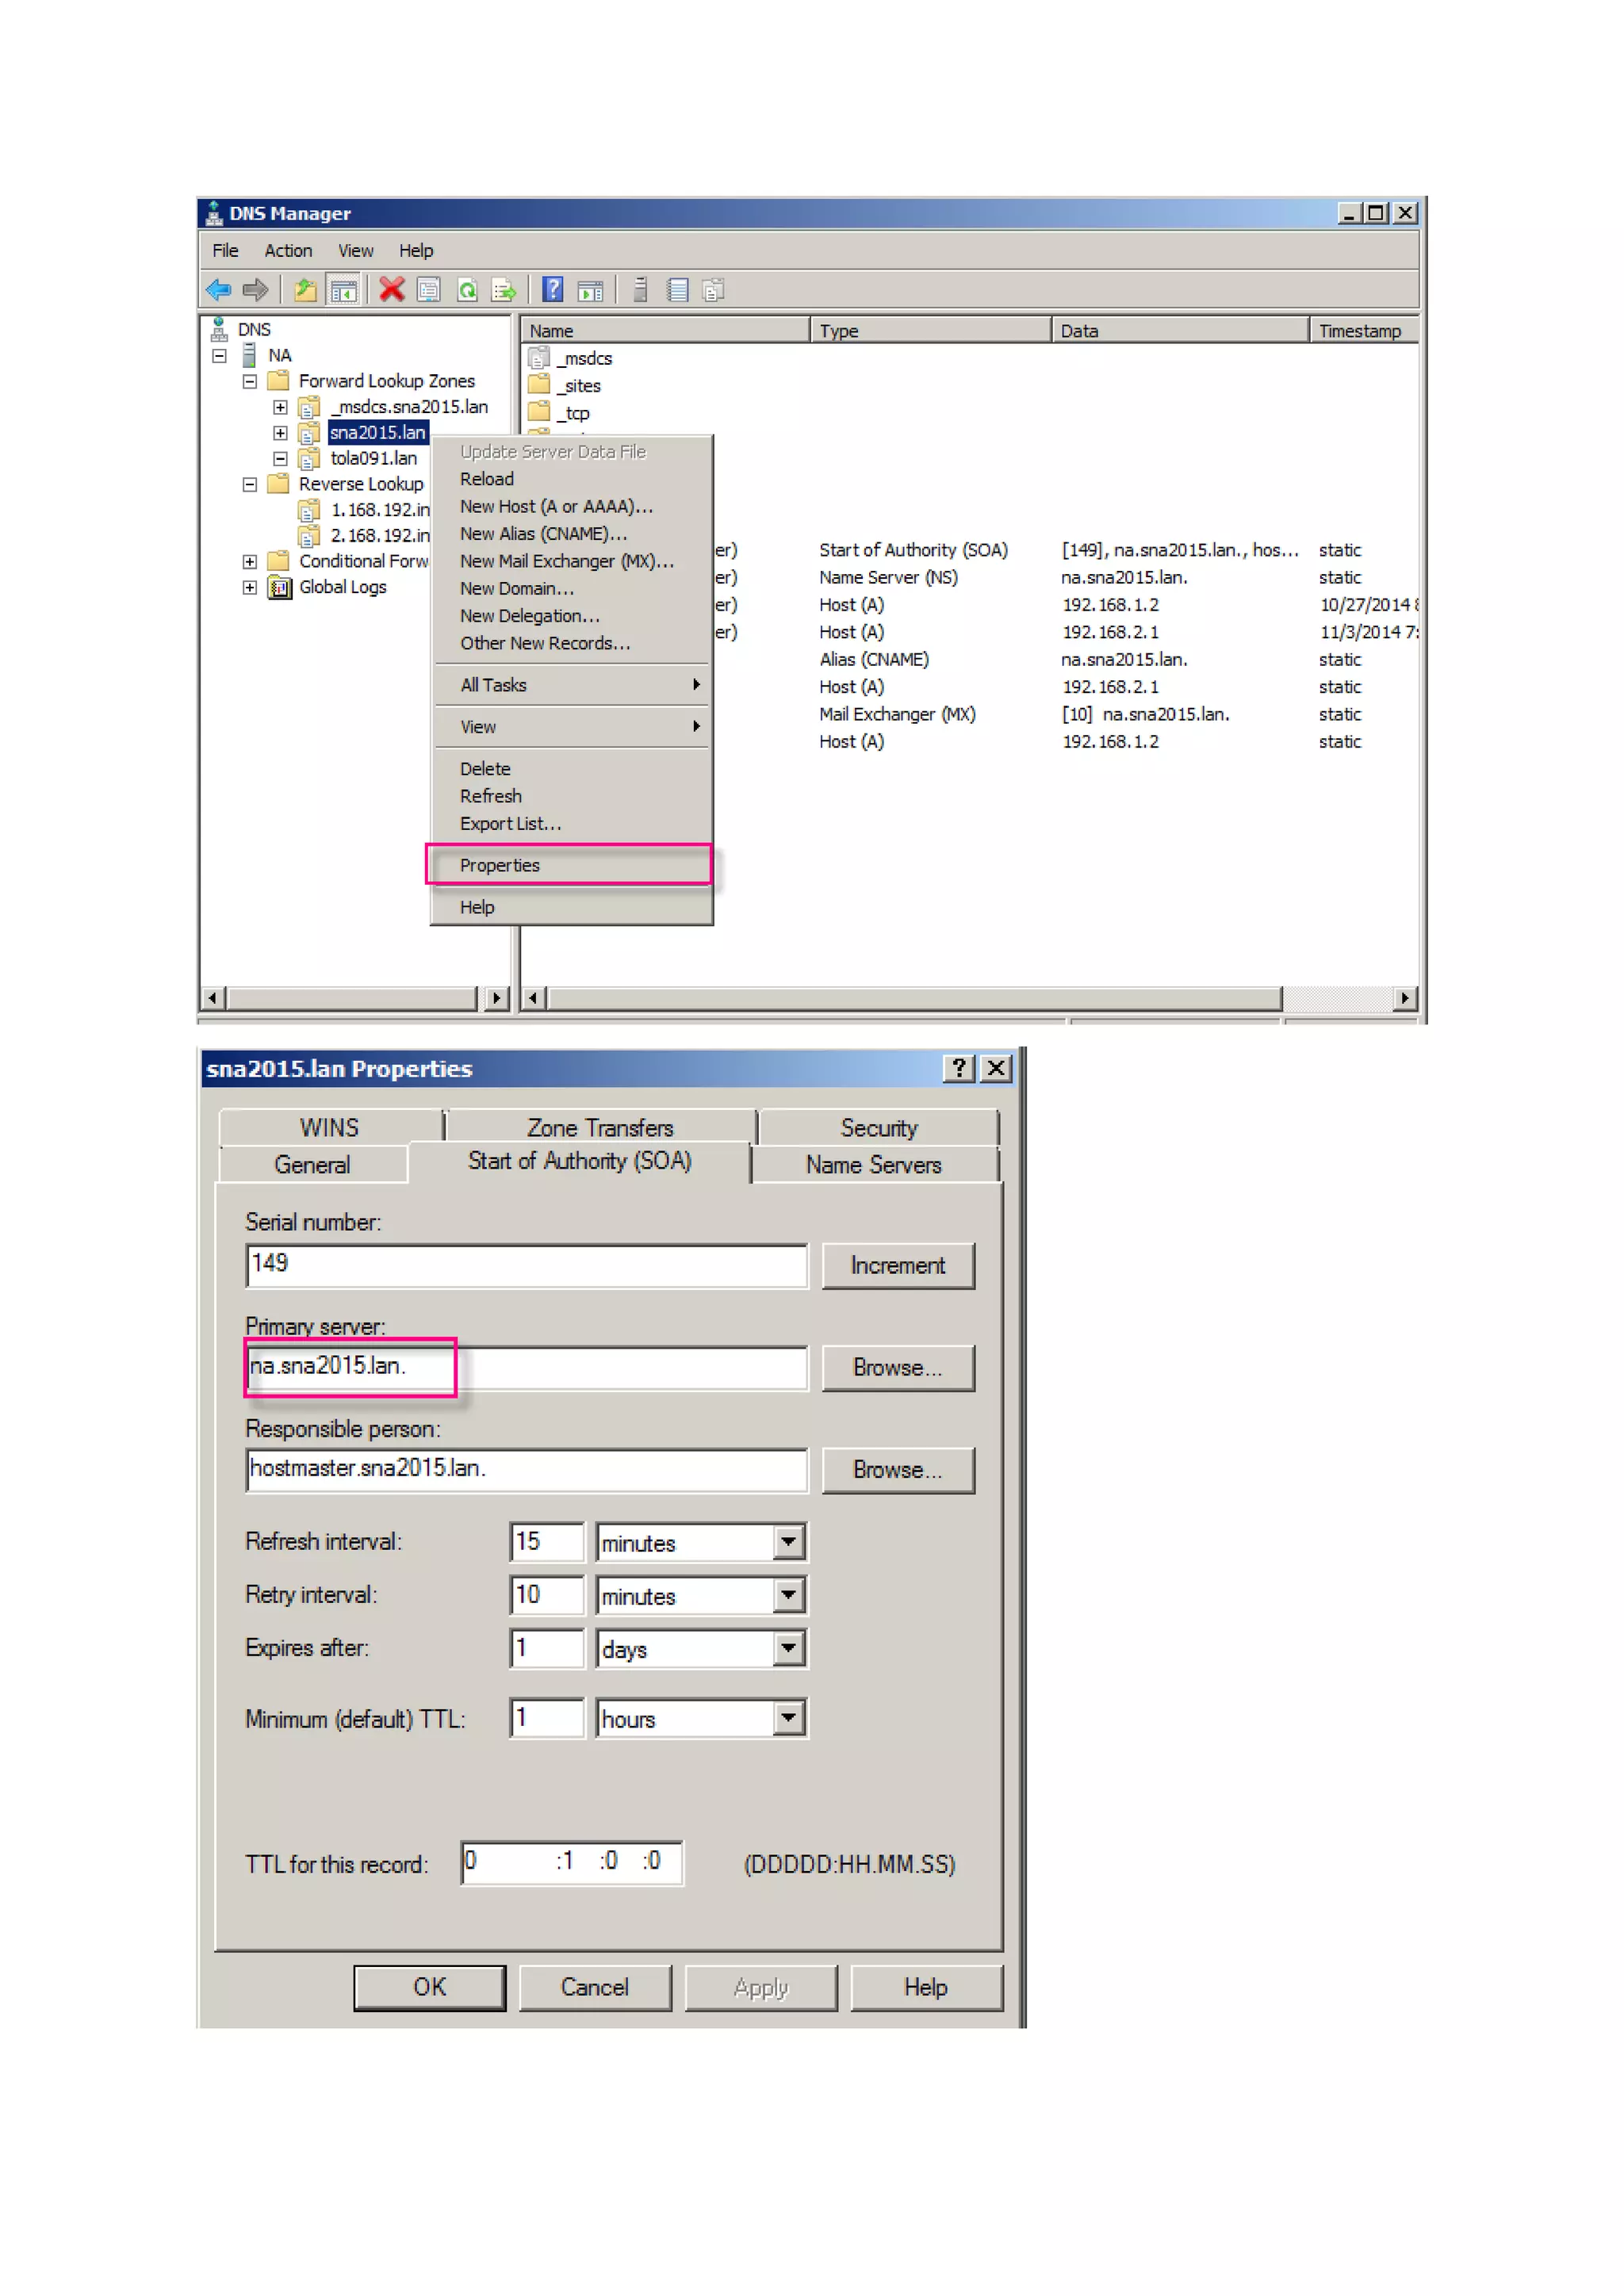Click the blue Back arrow toolbar icon
Viewport: 1624px width, 2296px height.
218,290
